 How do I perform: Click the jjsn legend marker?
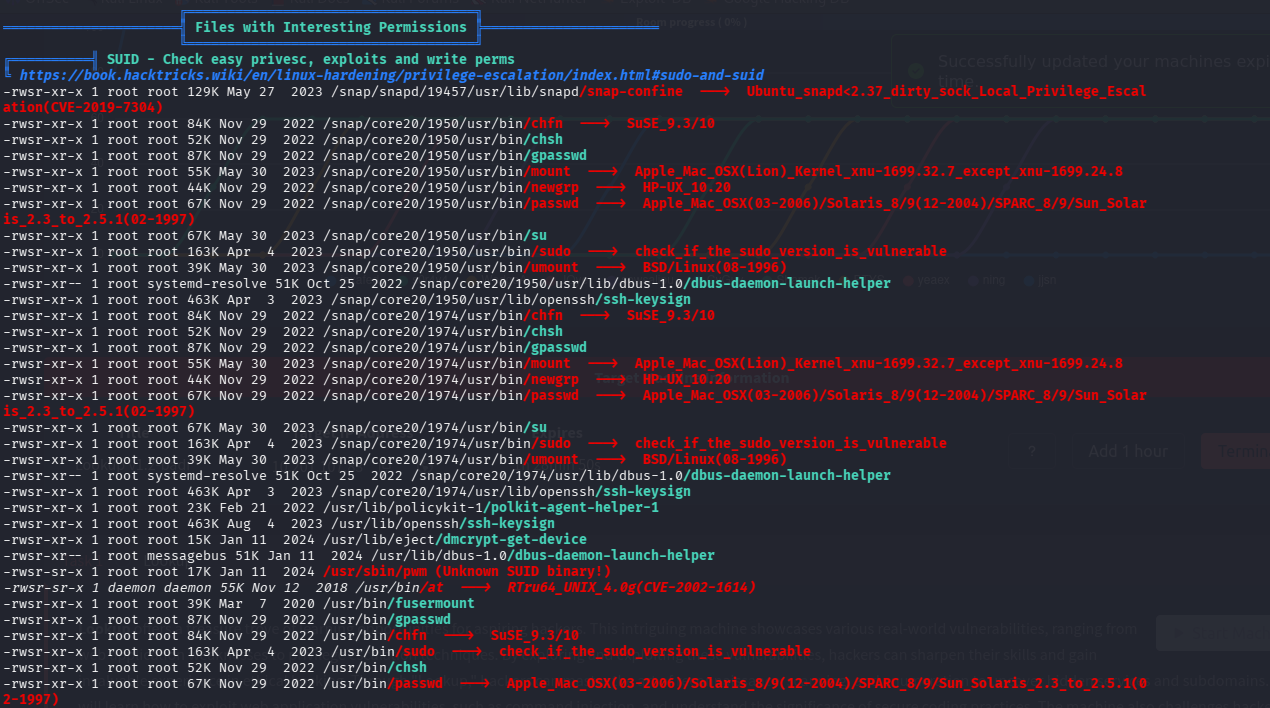(x=1027, y=281)
